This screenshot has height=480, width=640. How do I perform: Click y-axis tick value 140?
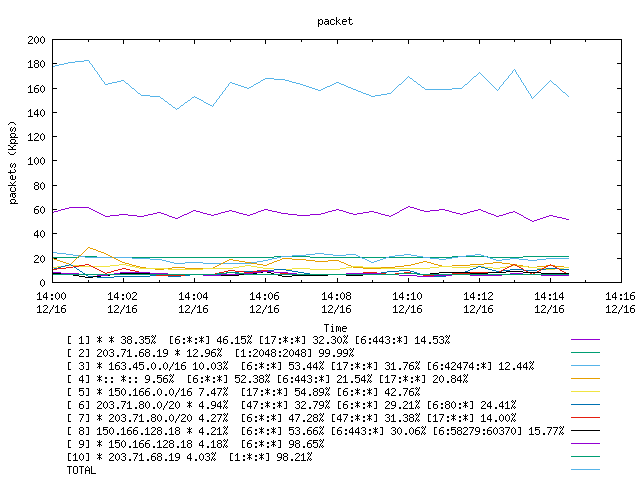click(36, 113)
